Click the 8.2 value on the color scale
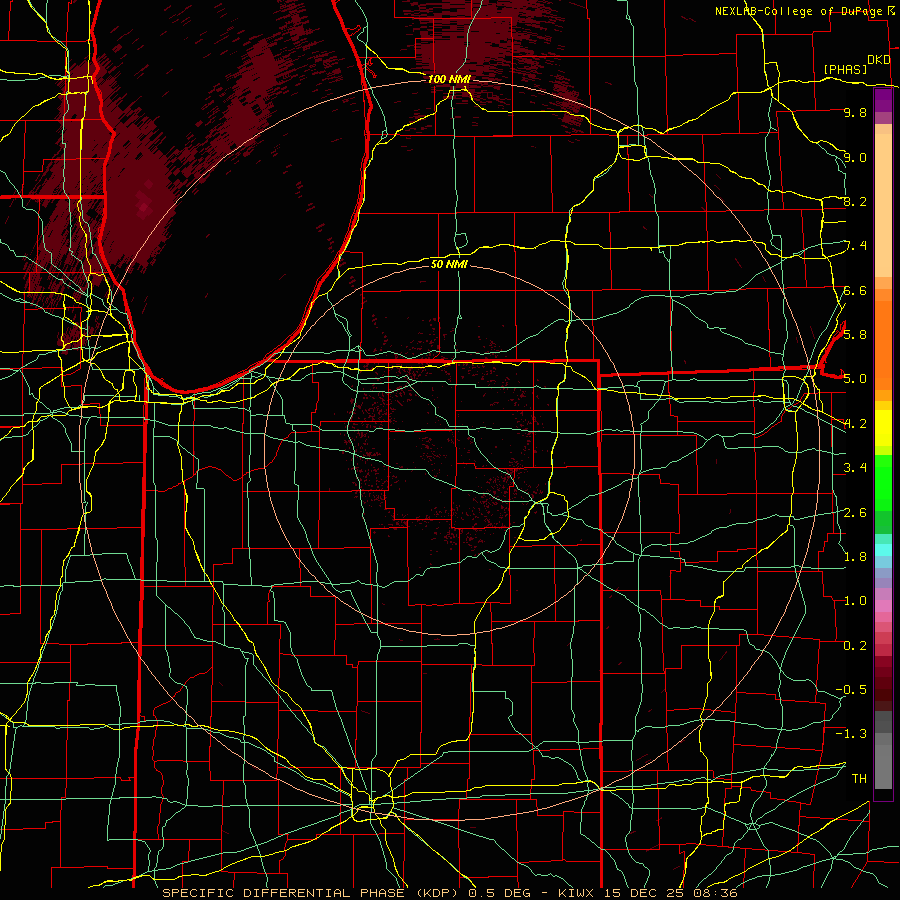 855,201
